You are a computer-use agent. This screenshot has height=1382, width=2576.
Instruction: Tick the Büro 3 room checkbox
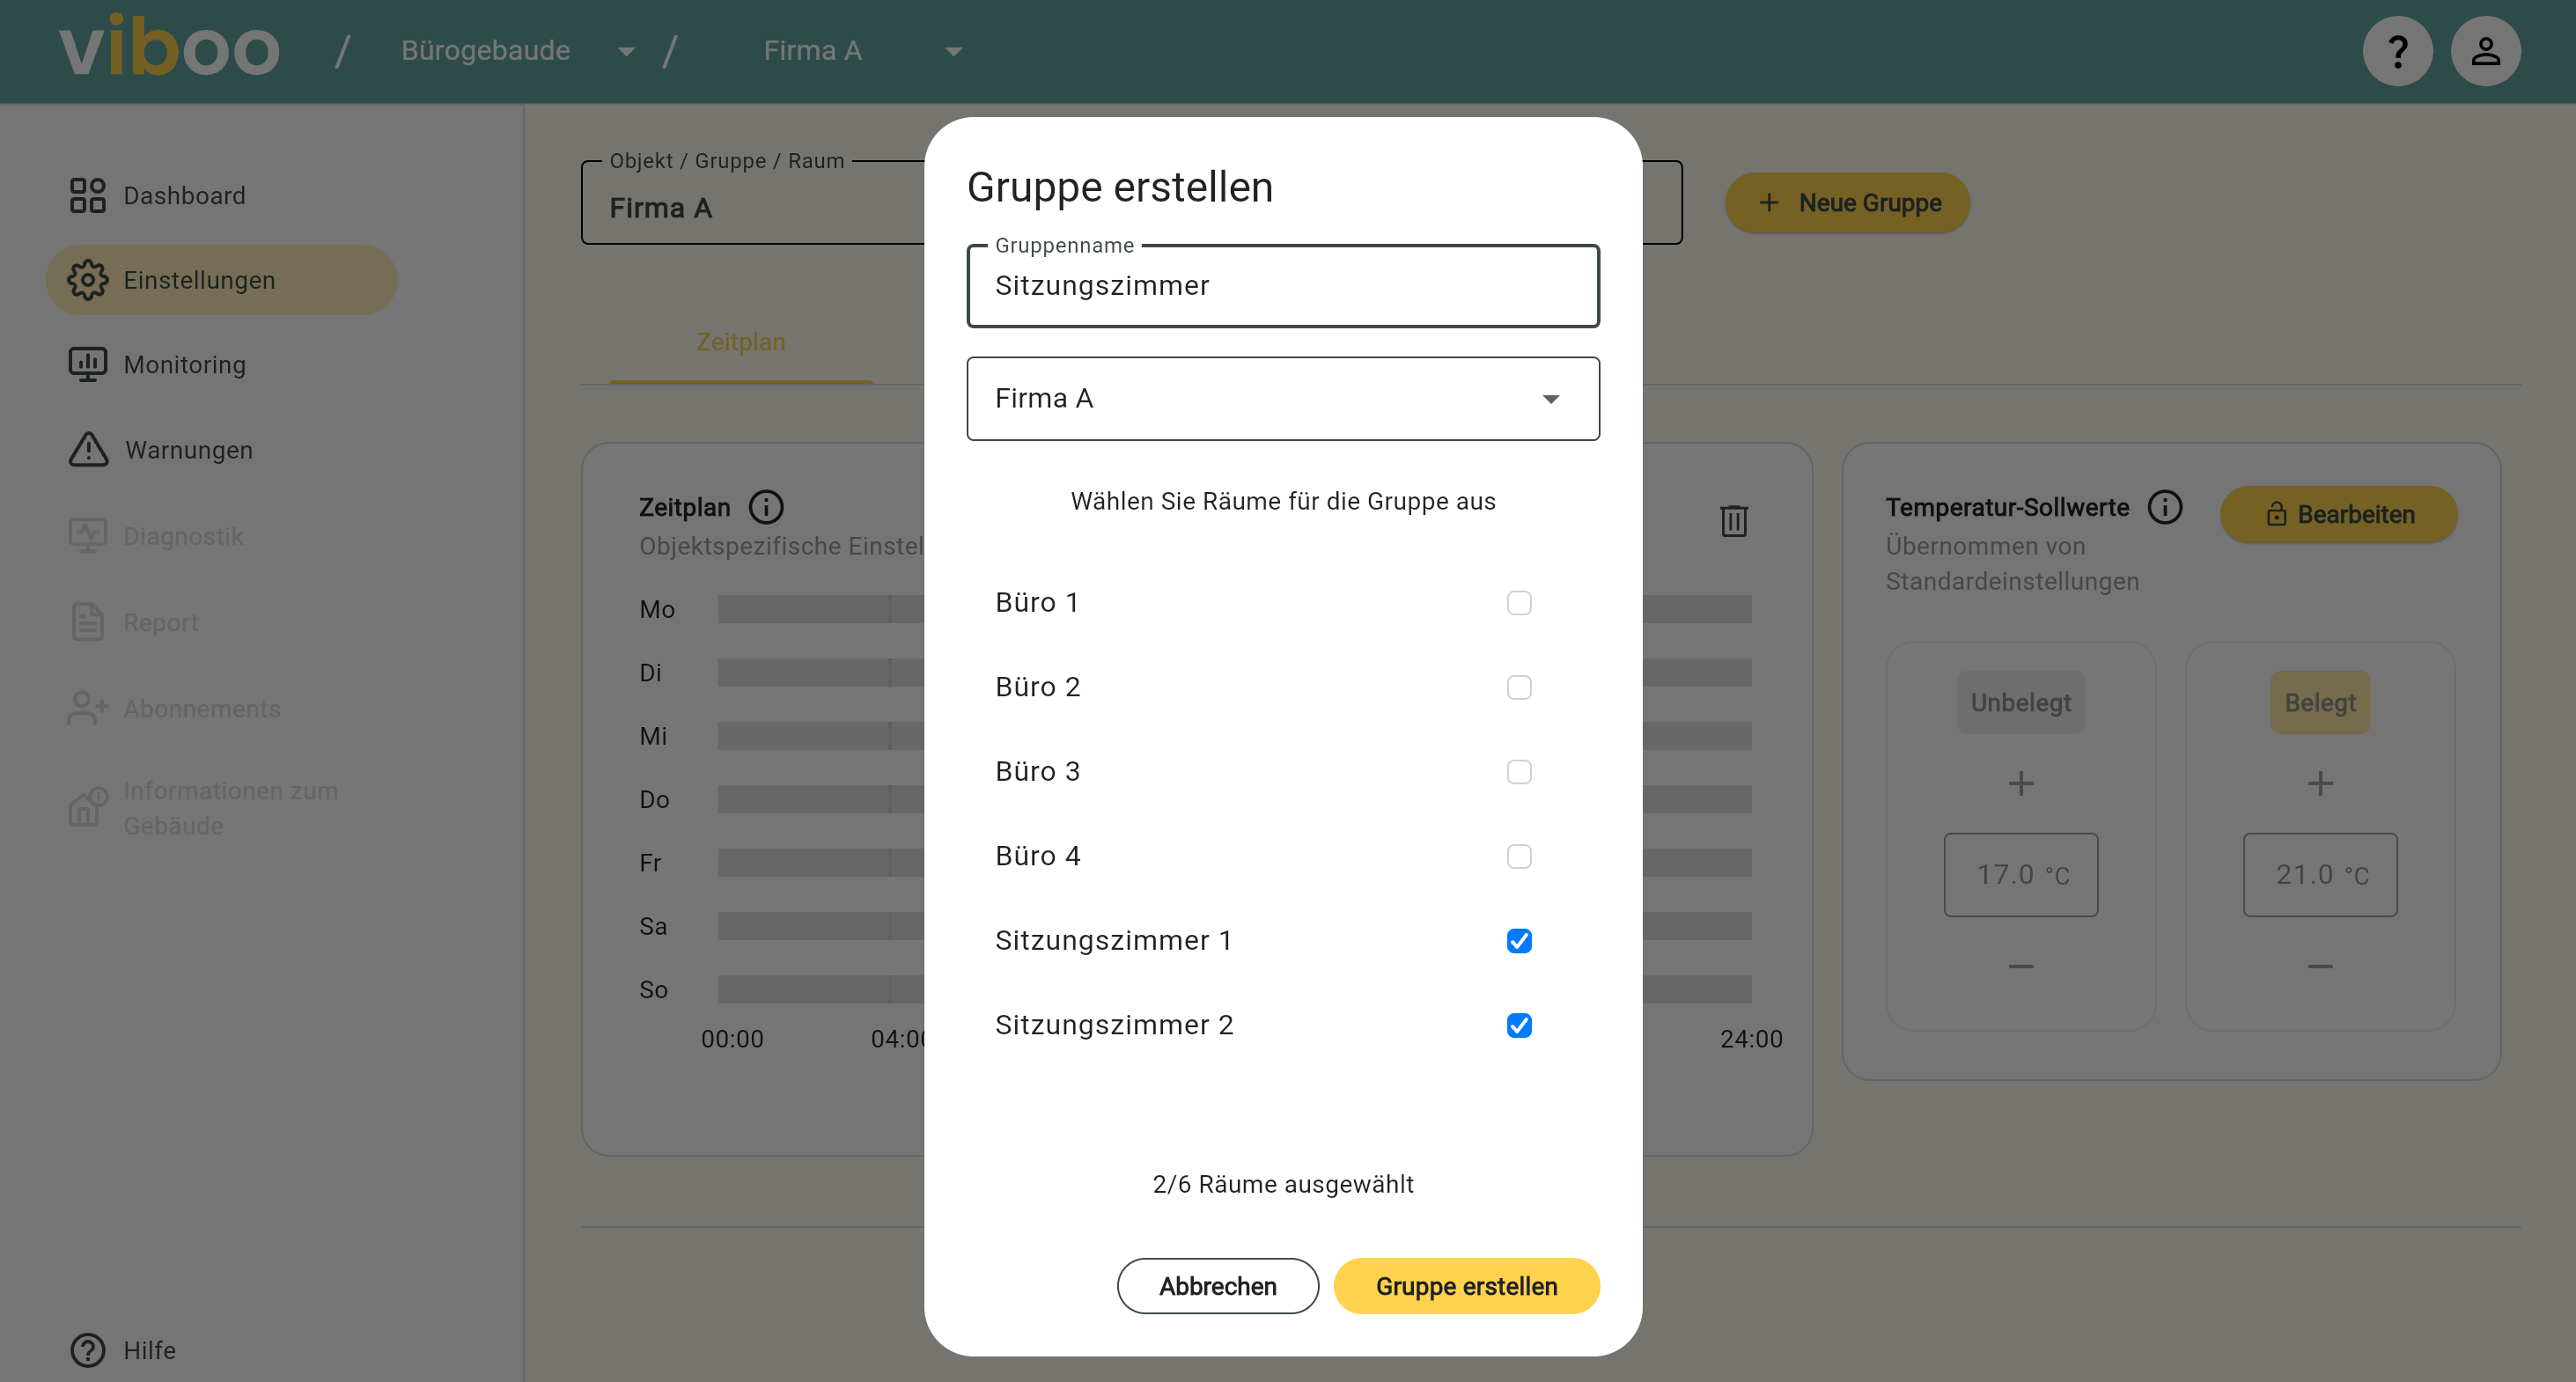[1518, 772]
